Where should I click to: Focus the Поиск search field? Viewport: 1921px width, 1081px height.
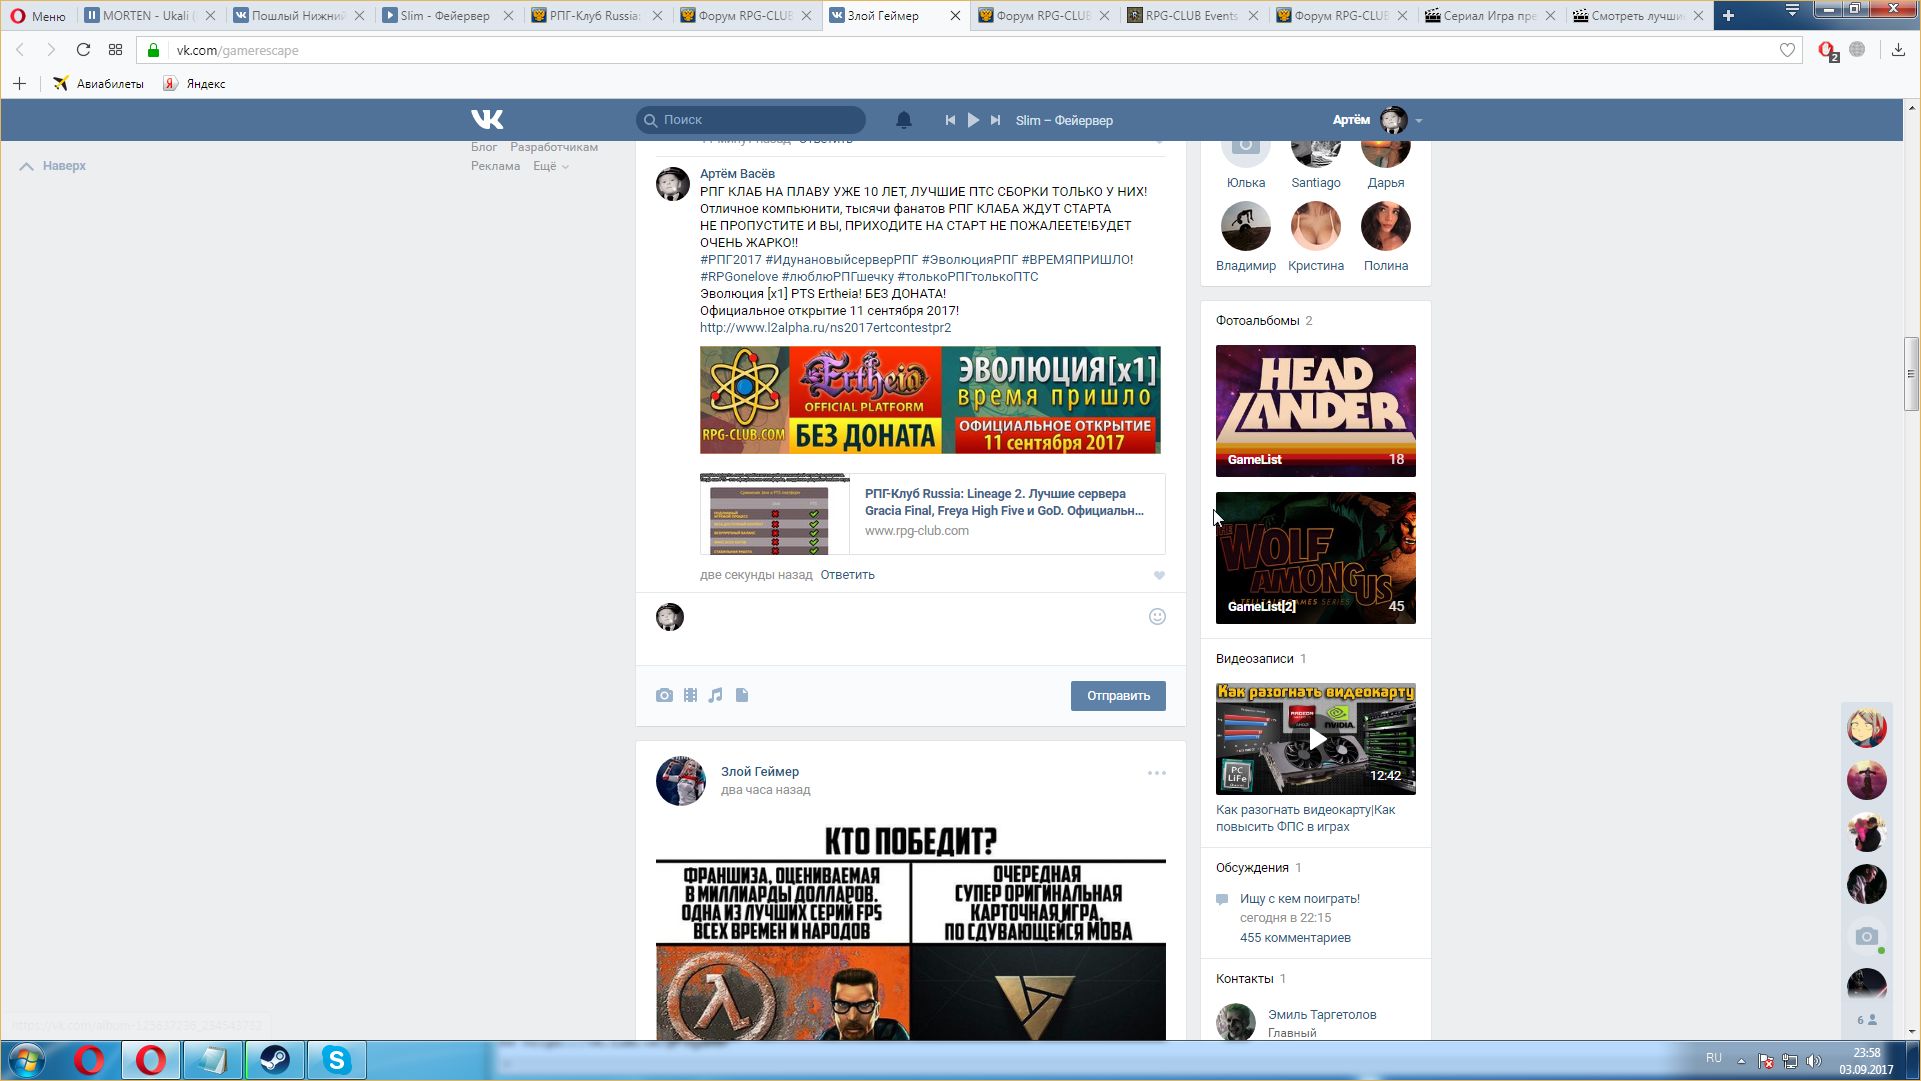pyautogui.click(x=751, y=120)
